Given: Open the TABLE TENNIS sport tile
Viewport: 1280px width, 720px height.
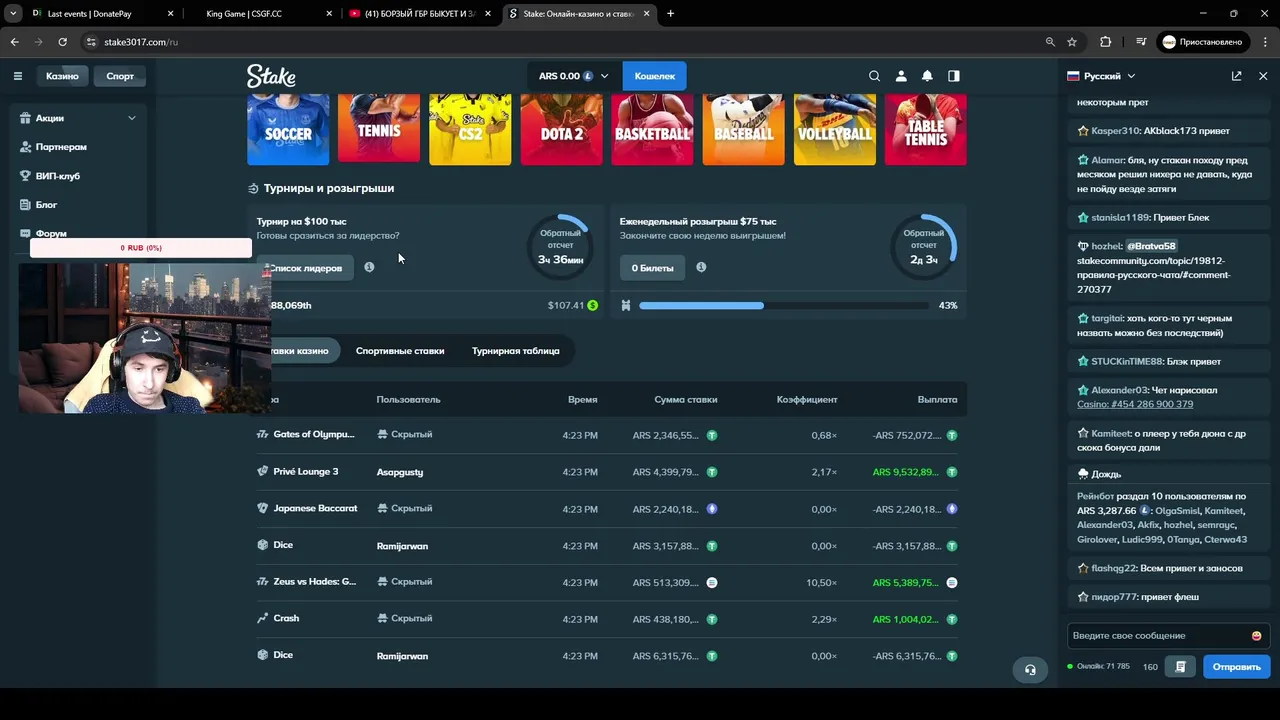Looking at the screenshot, I should click(x=925, y=129).
